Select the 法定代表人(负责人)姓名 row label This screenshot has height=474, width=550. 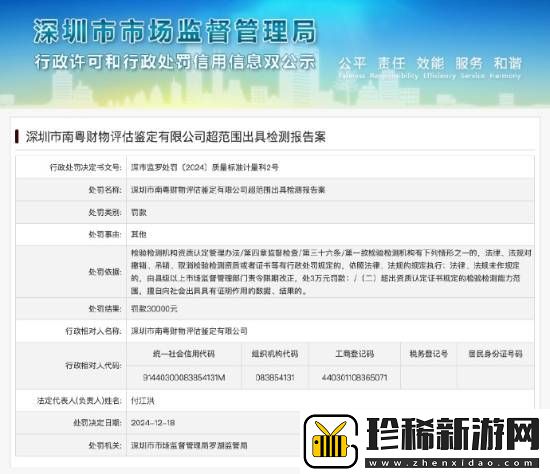tap(79, 401)
